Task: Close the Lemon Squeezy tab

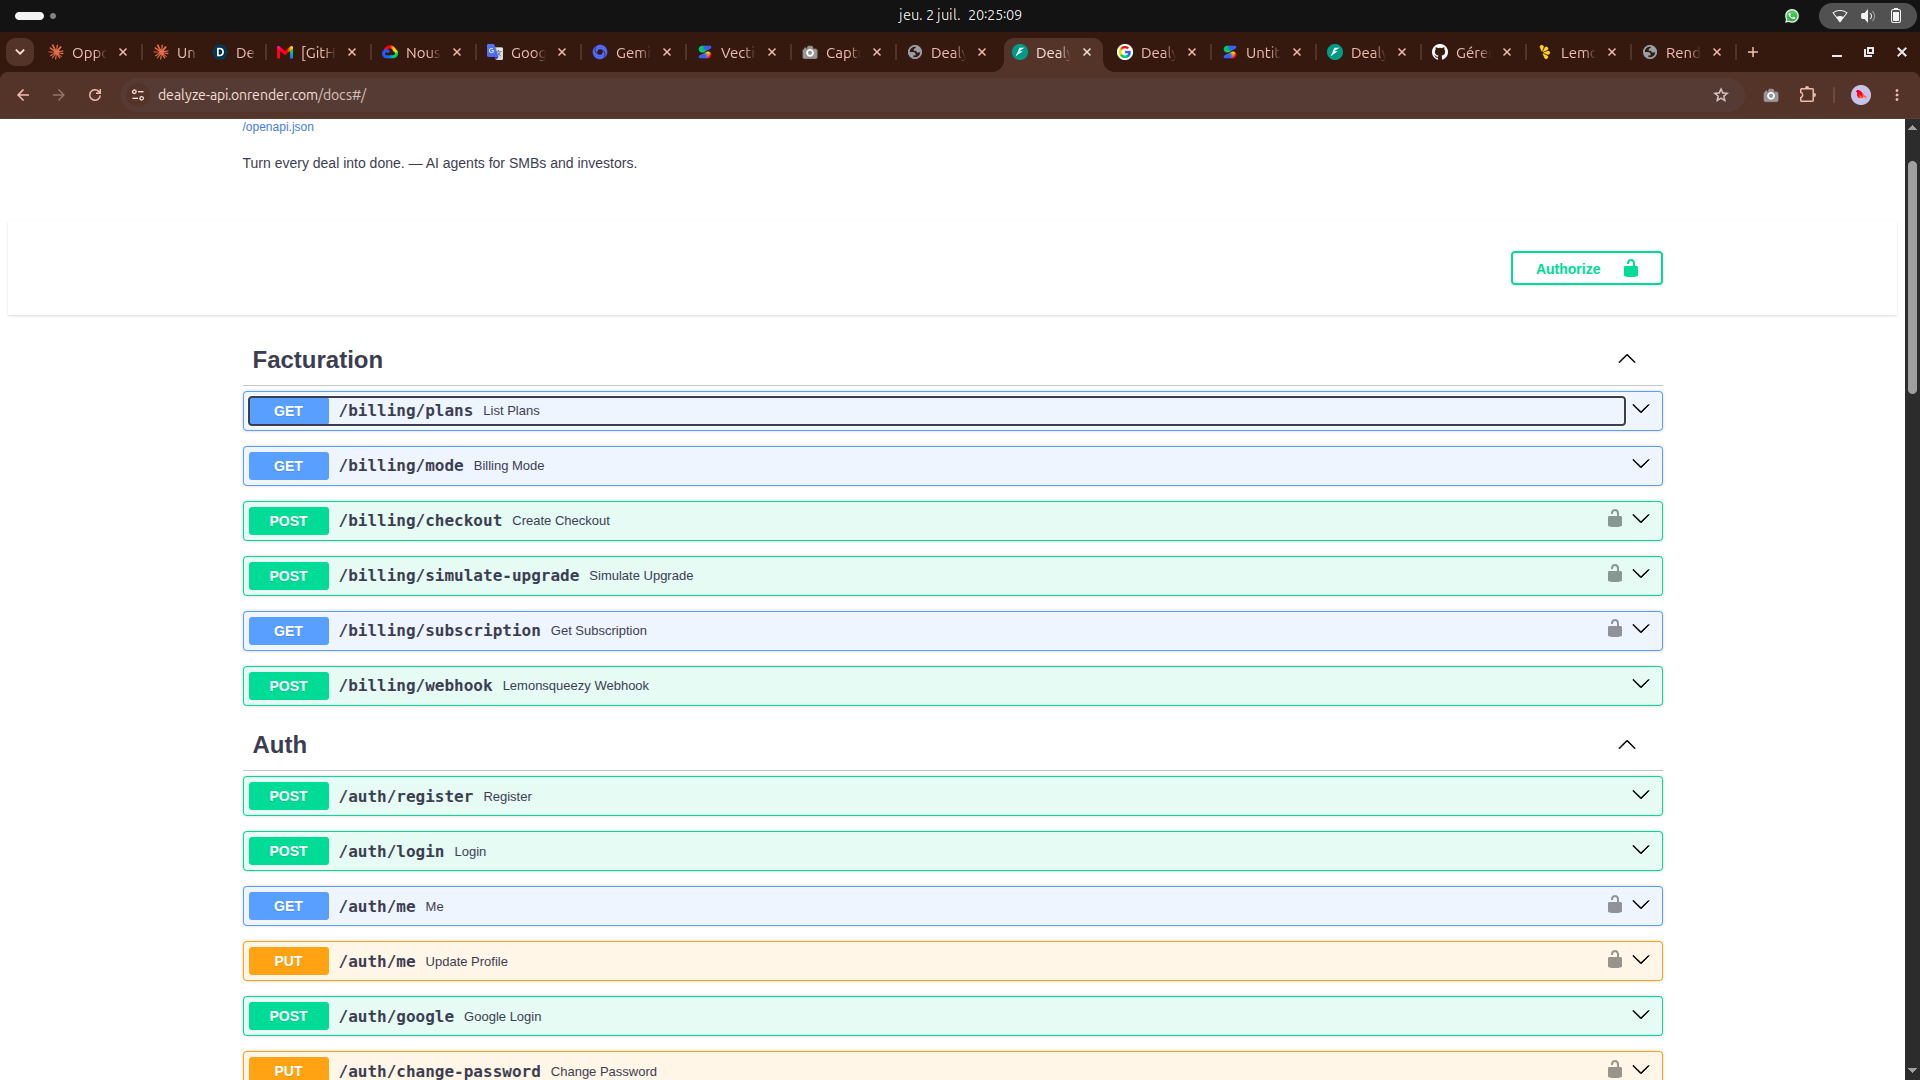Action: (1612, 52)
